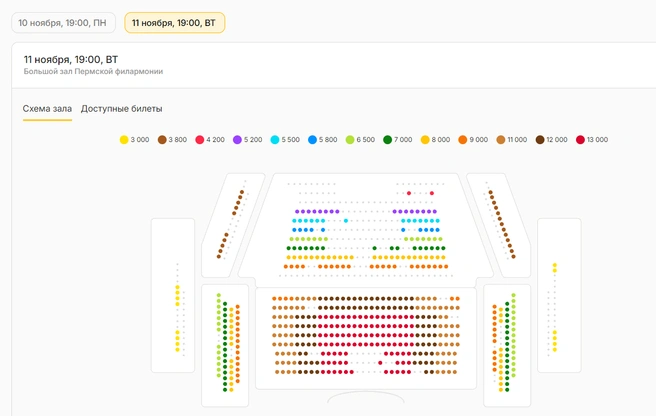Click the cyan 5 500 price swatch
656x416 pixels.
[x=275, y=140]
